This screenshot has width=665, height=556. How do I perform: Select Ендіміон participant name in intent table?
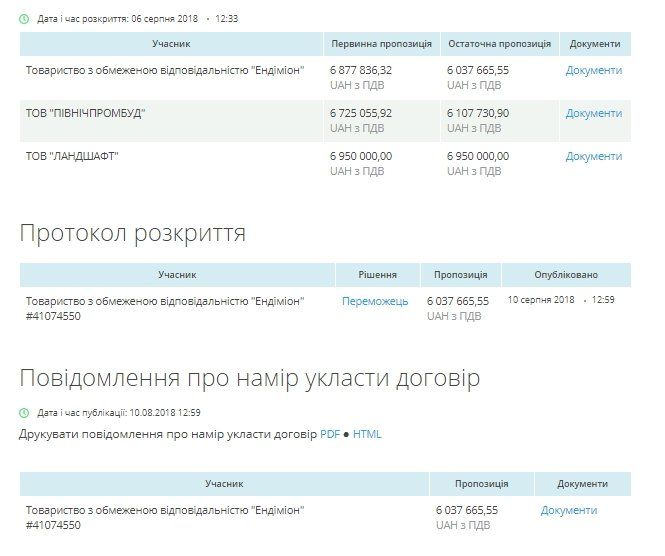tap(165, 510)
